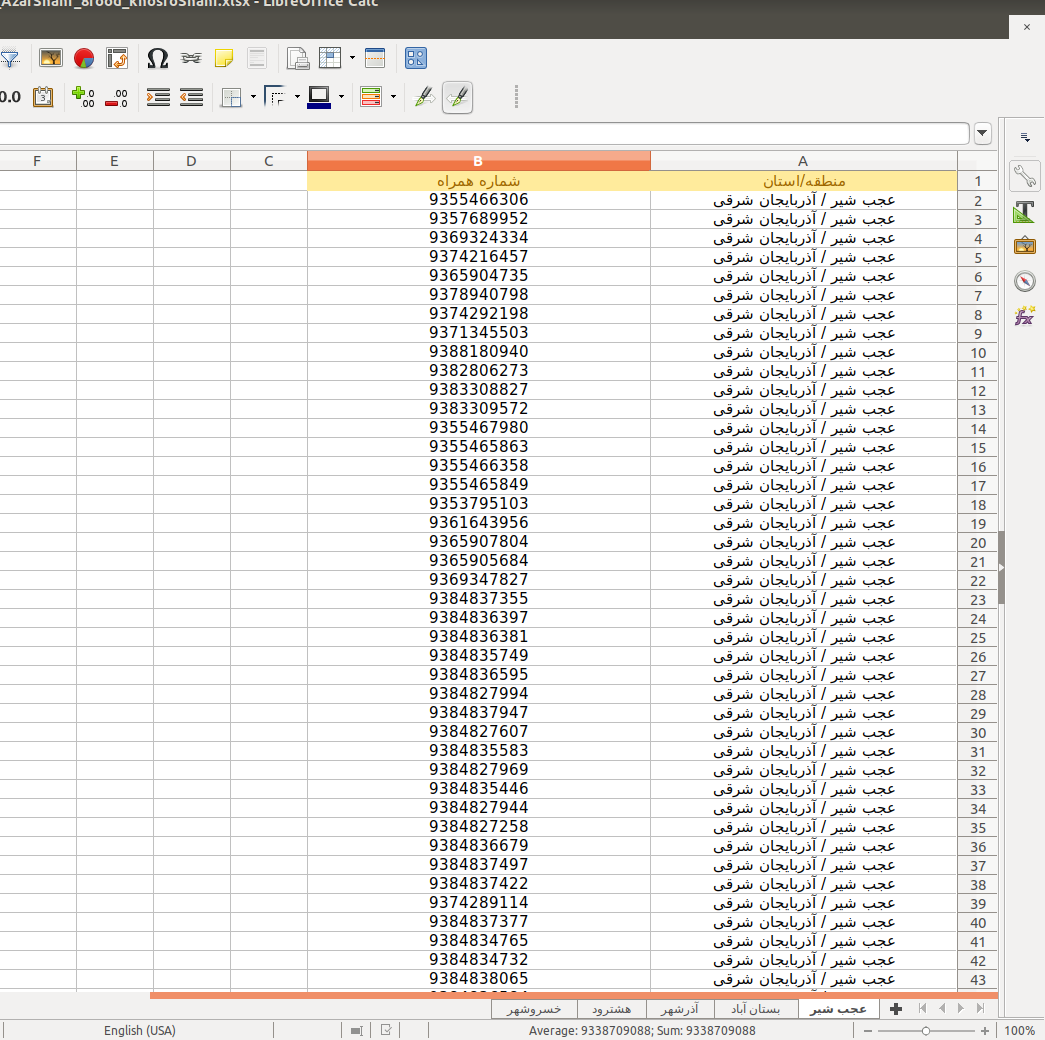Open the sidebar Functions deck
The image size is (1045, 1040).
coord(1024,315)
